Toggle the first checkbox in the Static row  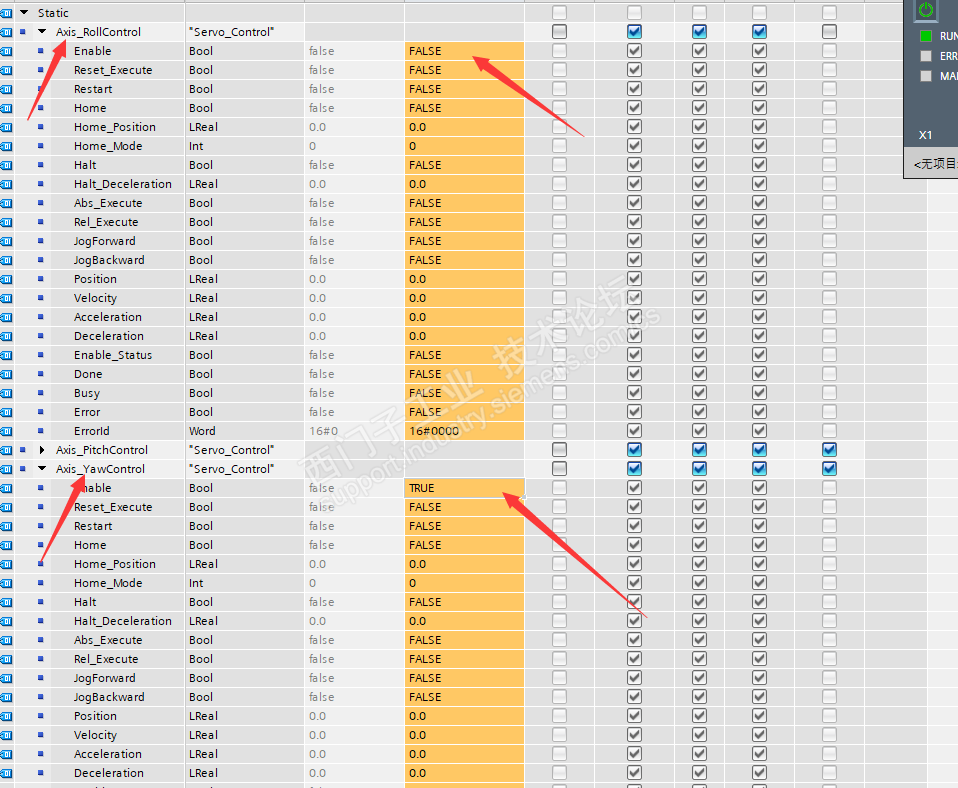(559, 12)
